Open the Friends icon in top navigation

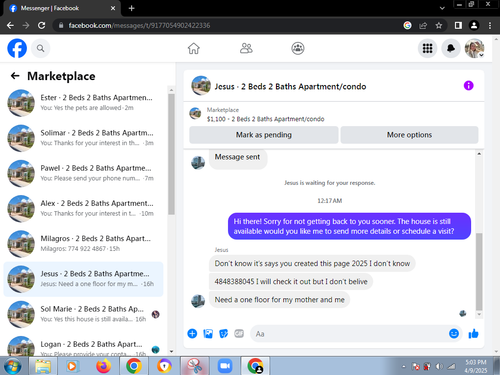click(246, 49)
